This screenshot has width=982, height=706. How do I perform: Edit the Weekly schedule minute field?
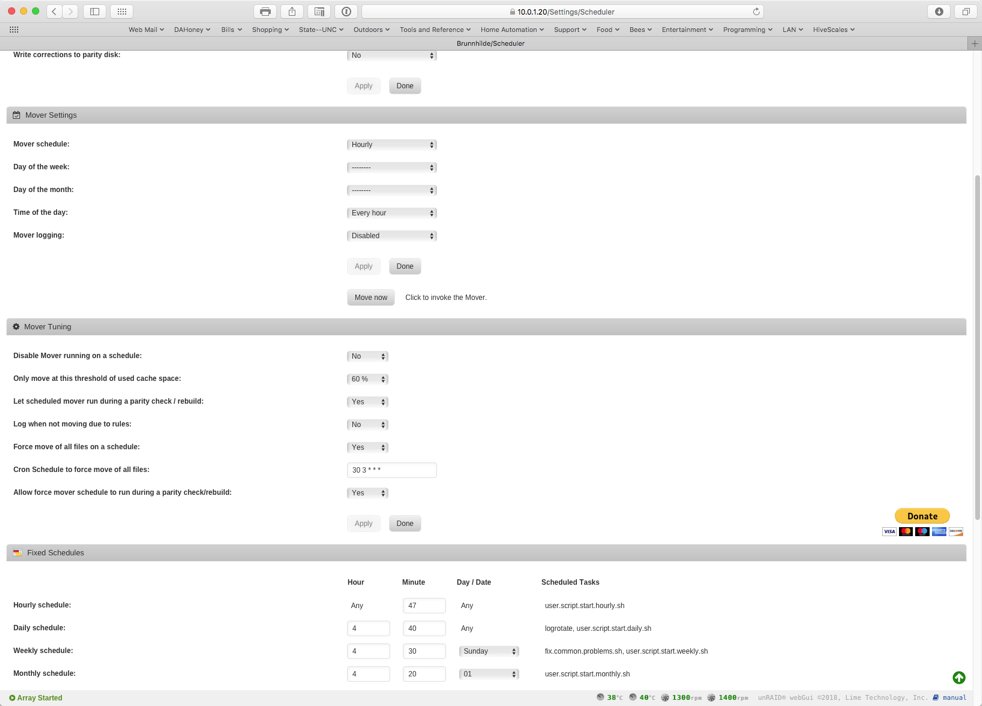coord(424,651)
